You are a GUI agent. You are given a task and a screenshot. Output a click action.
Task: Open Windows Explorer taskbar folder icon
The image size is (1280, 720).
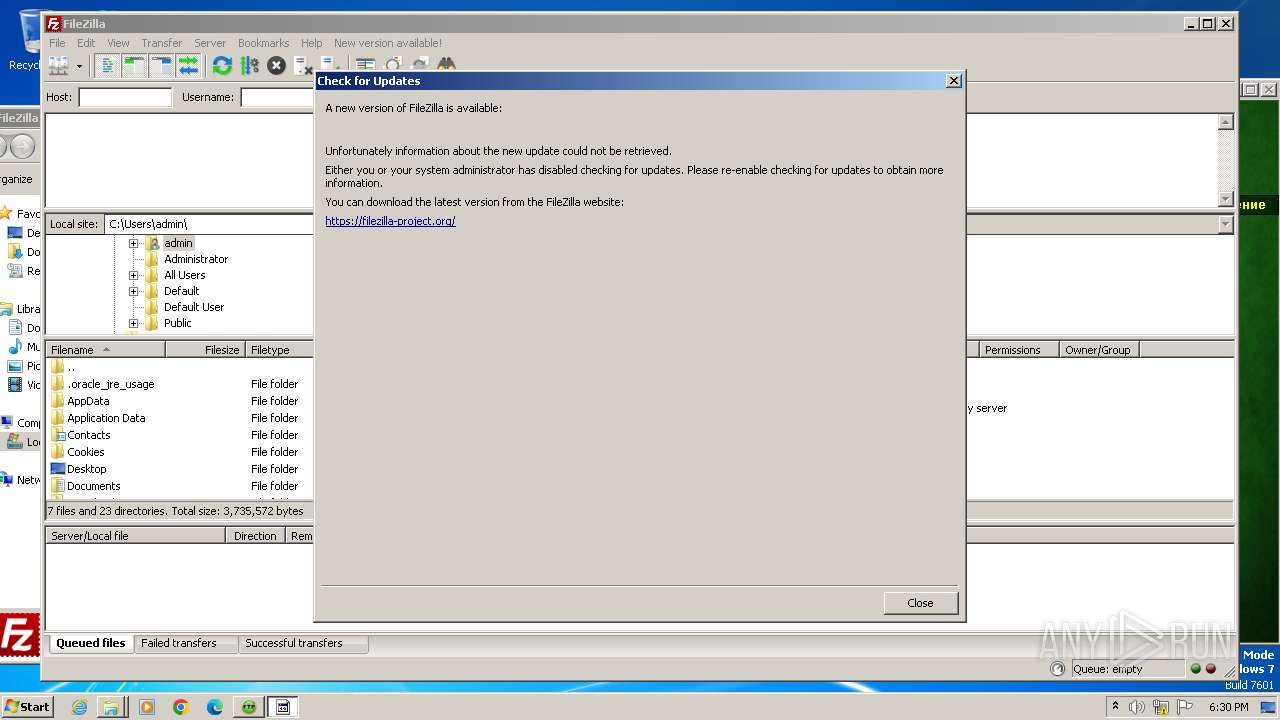pos(111,707)
